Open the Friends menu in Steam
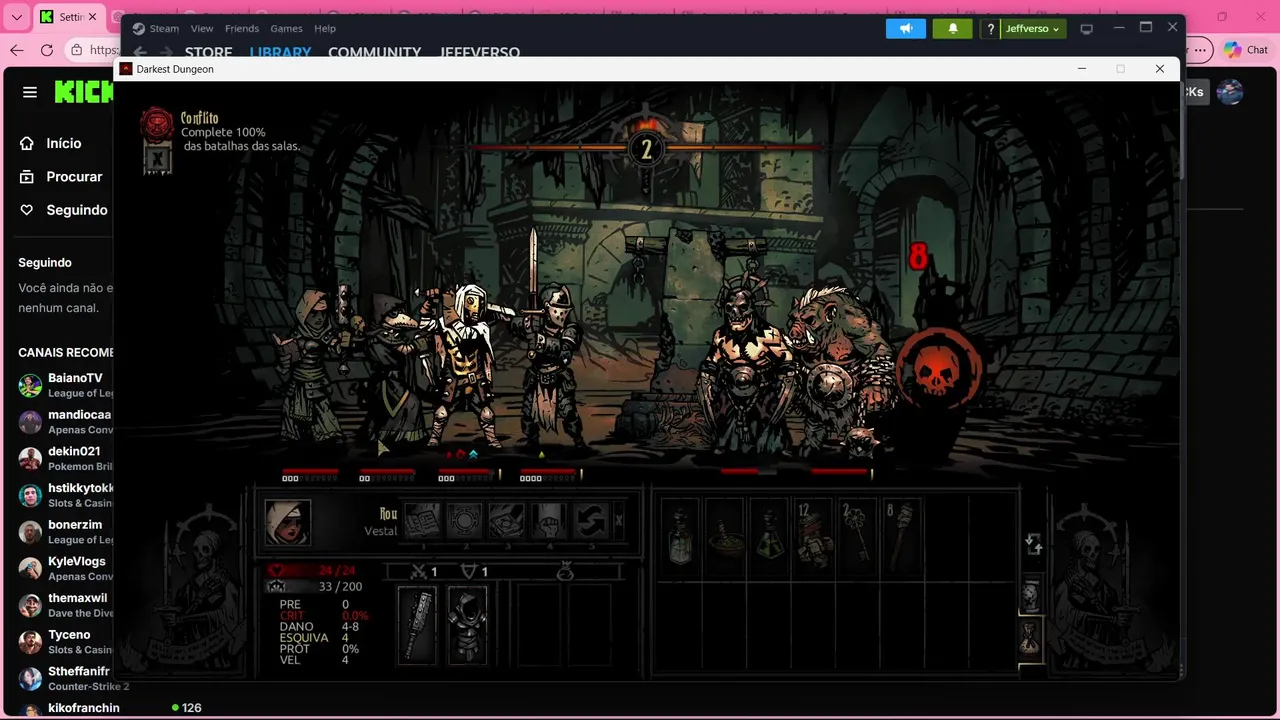 (x=242, y=29)
